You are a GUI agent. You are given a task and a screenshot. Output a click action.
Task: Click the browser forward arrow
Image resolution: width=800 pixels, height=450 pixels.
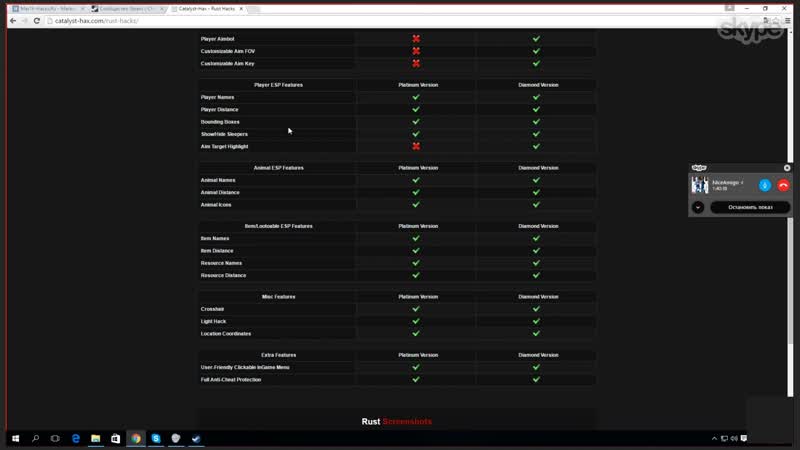pyautogui.click(x=24, y=21)
